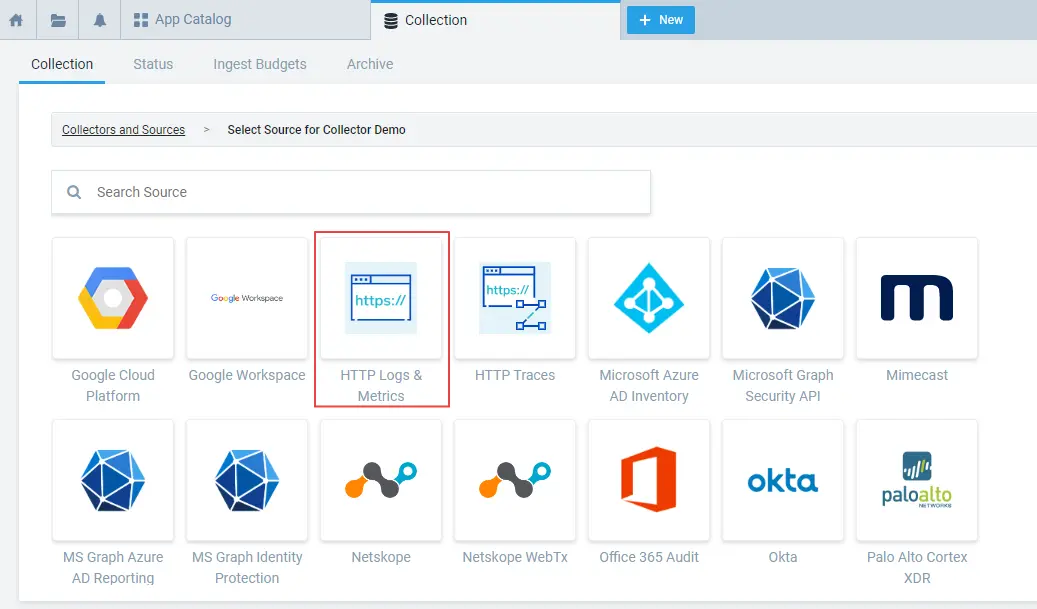Viewport: 1037px width, 609px height.
Task: Select the HTTP Traces source icon
Action: tap(515, 298)
